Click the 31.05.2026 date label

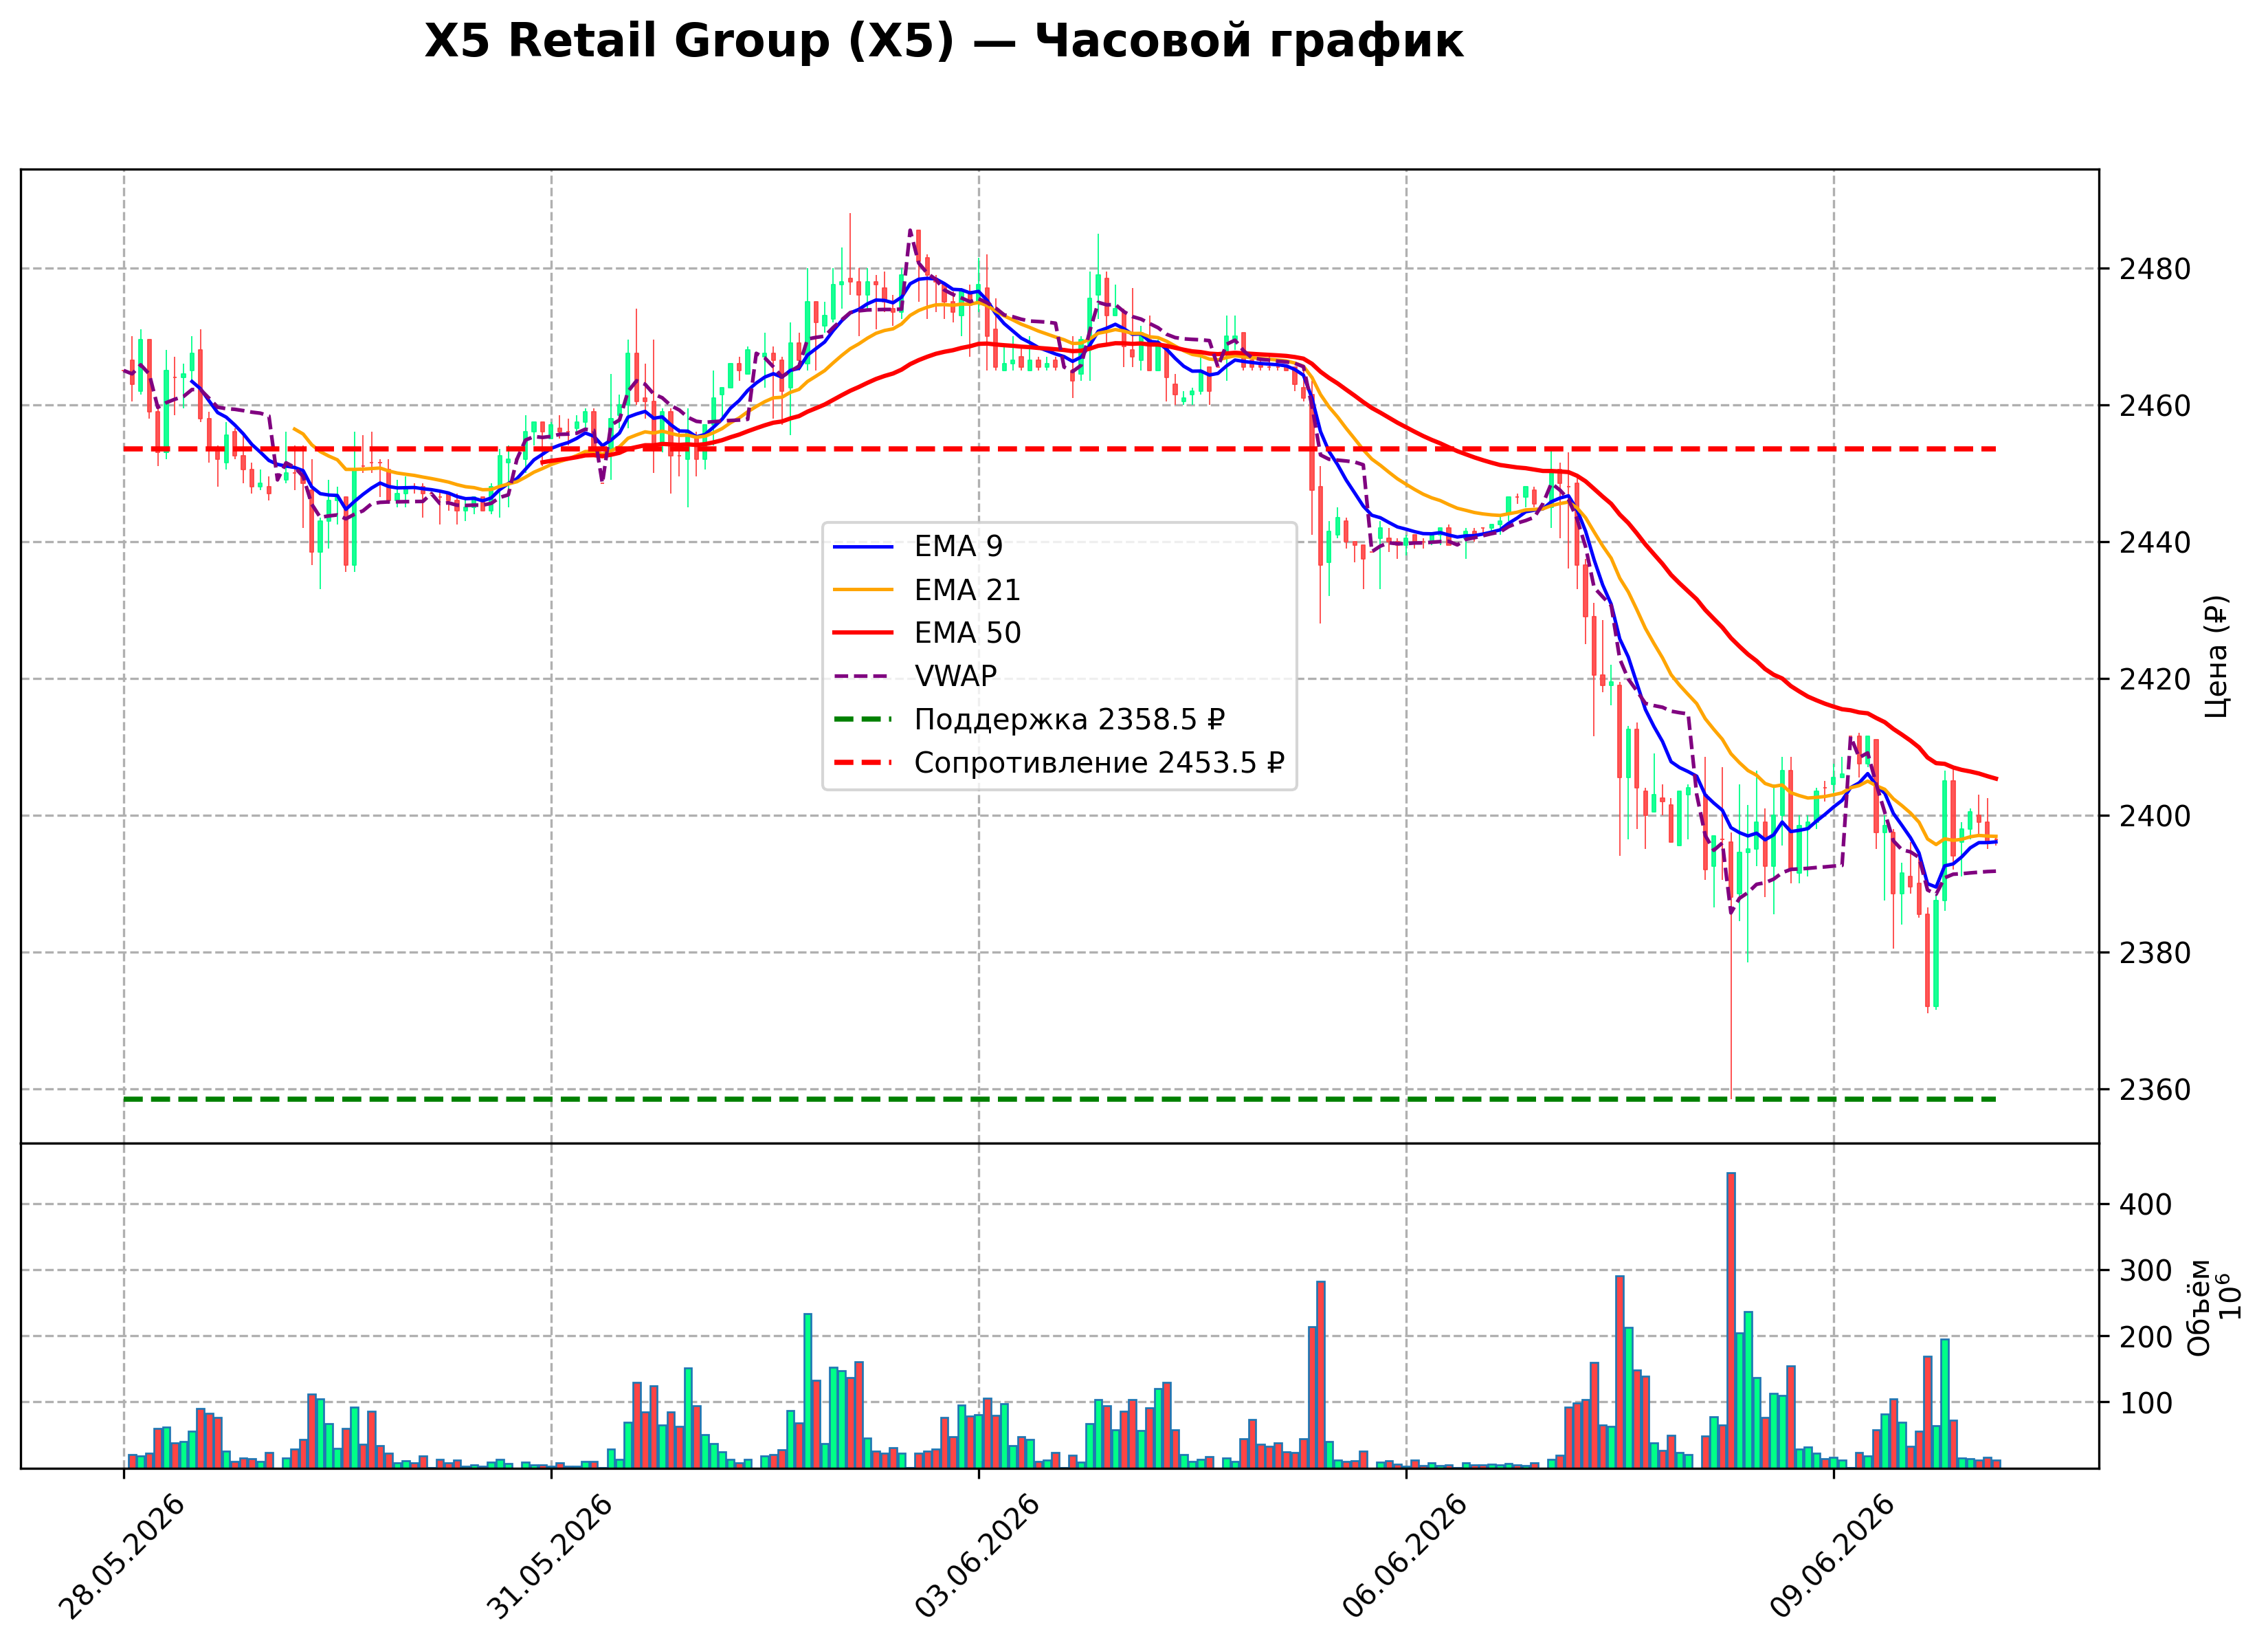[x=549, y=1557]
